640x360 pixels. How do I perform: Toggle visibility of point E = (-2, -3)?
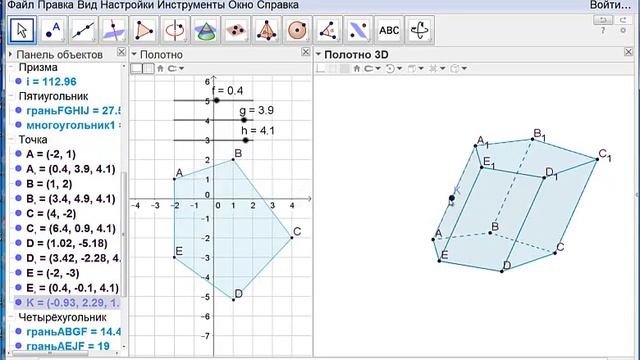pos(18,273)
